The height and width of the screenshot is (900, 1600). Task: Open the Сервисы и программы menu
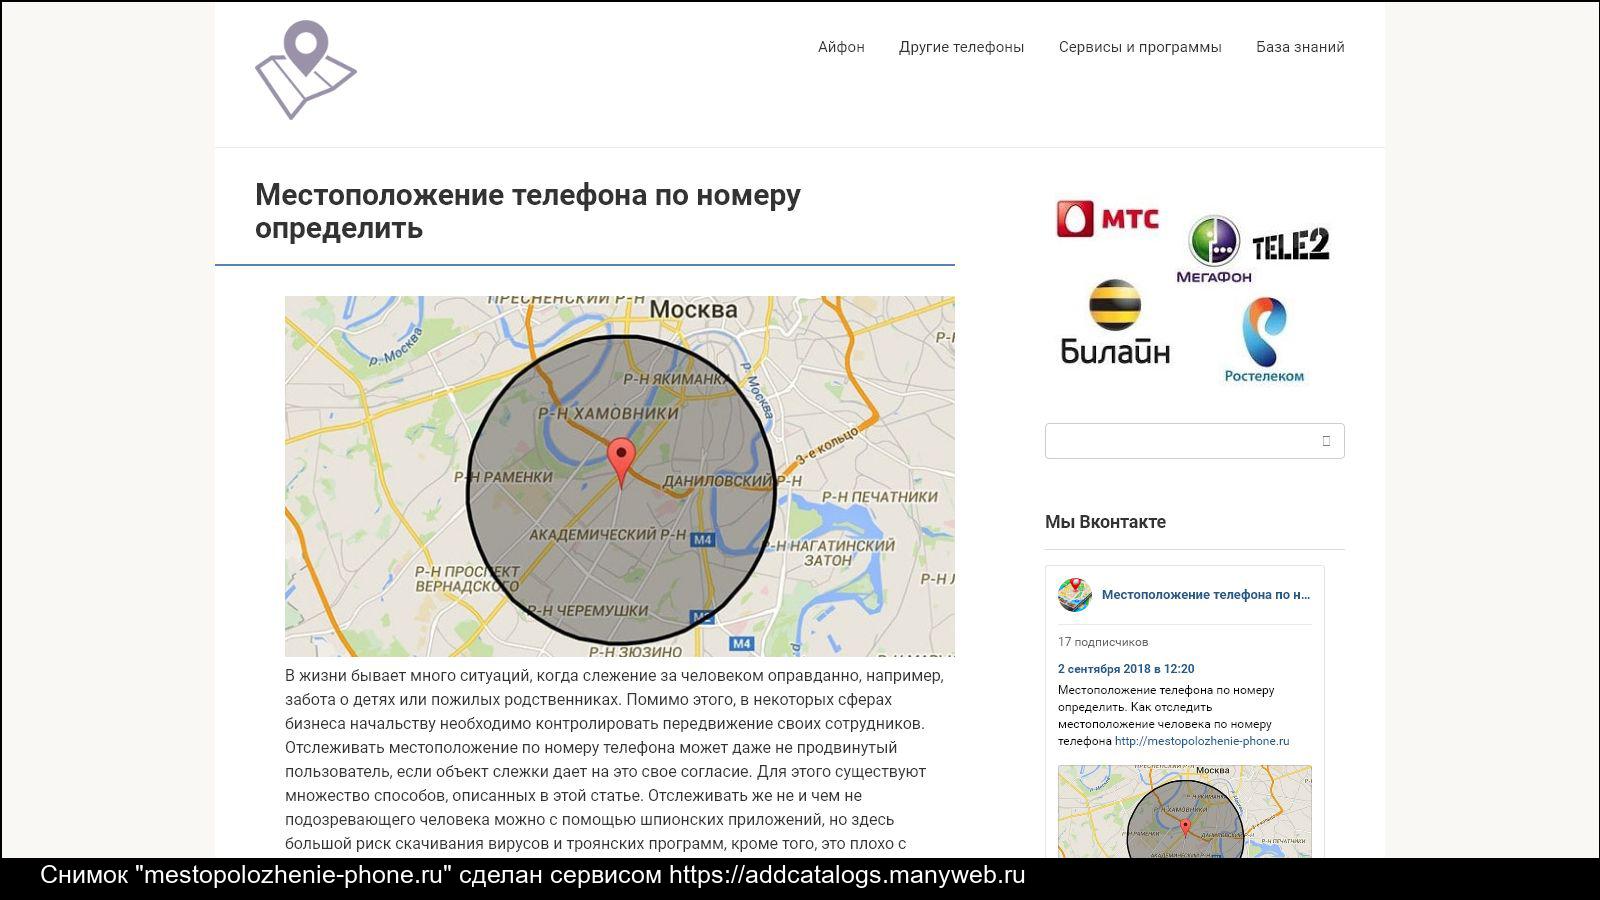pos(1140,47)
